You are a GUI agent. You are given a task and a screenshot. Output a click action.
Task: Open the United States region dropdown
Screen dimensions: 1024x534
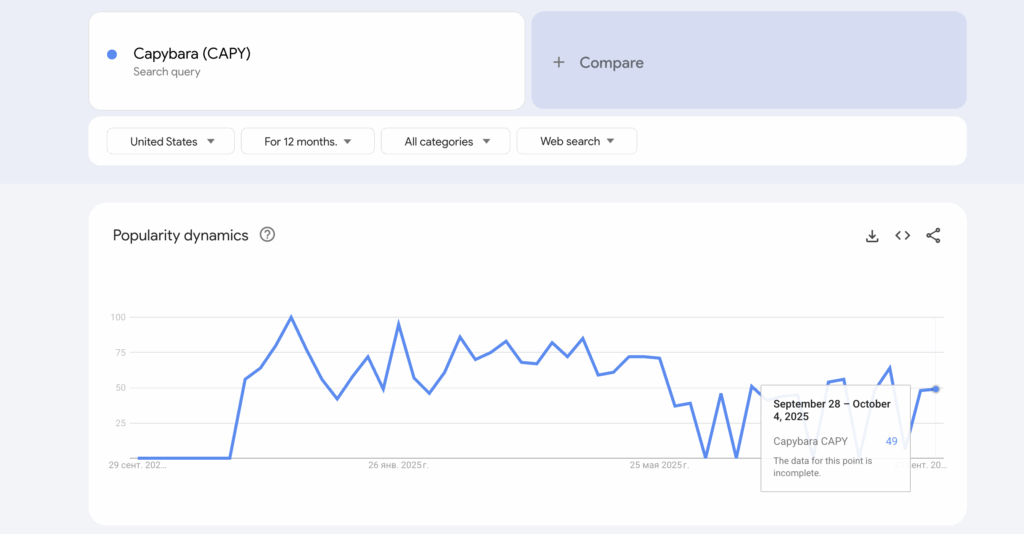click(171, 142)
